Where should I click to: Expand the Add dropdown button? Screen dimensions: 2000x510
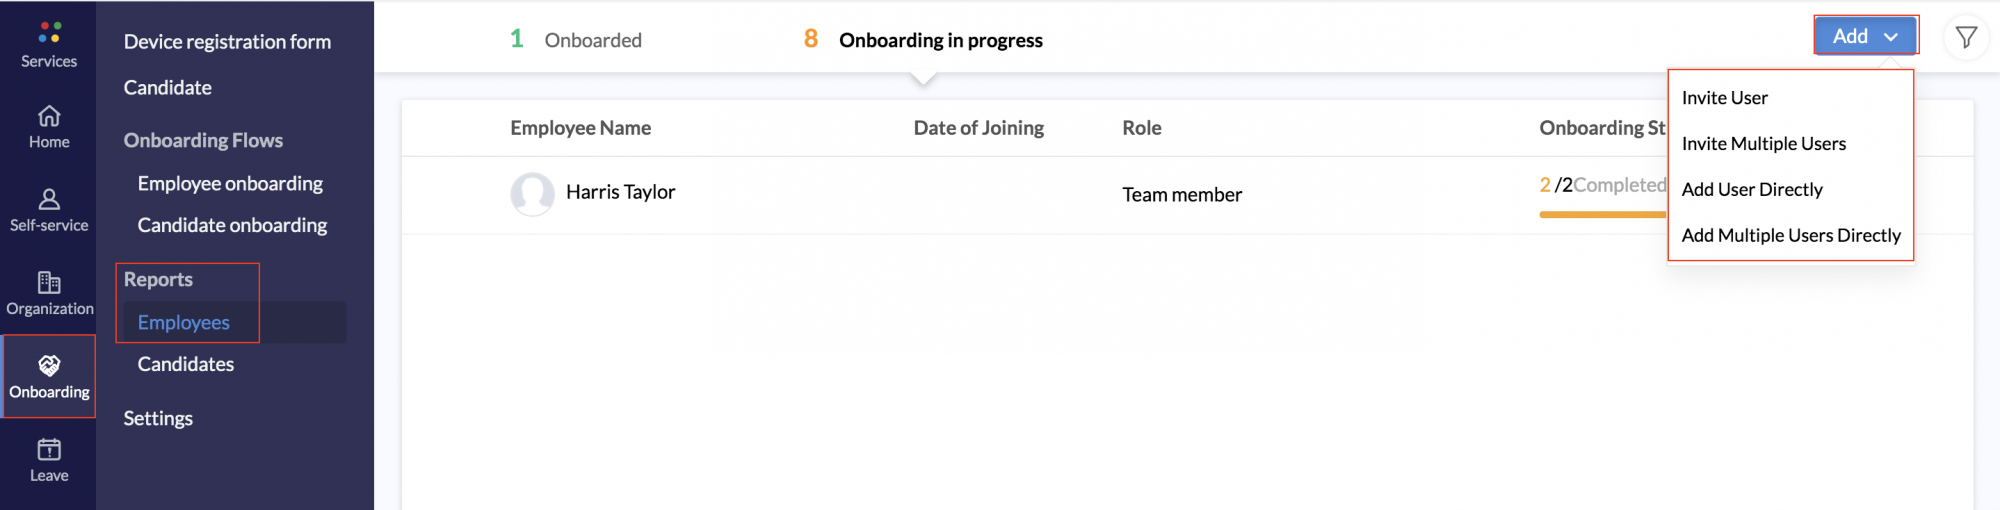click(1865, 36)
